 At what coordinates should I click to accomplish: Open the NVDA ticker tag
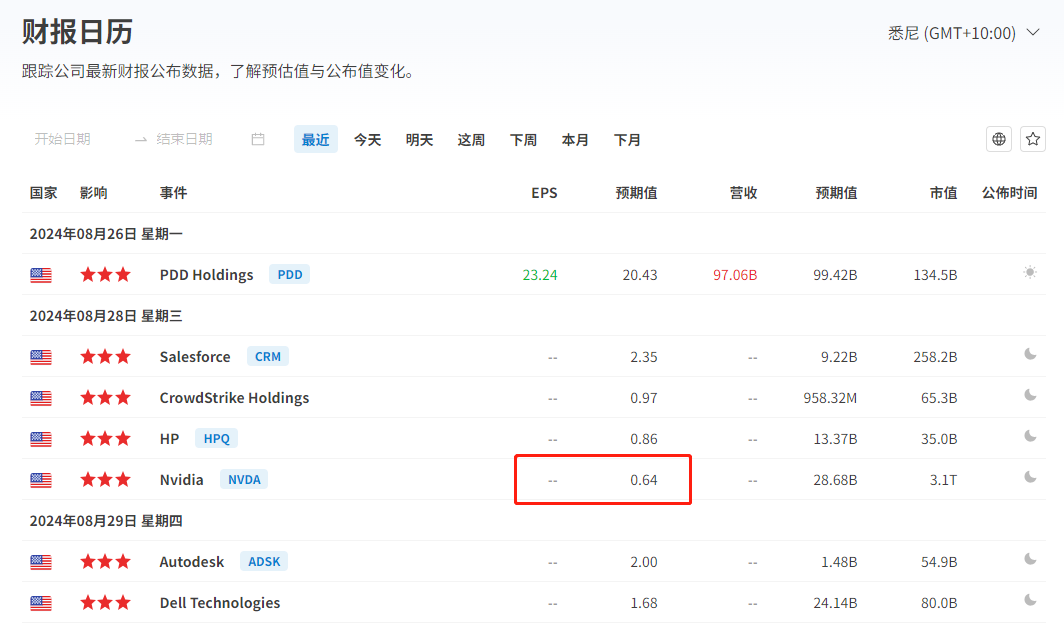point(244,480)
